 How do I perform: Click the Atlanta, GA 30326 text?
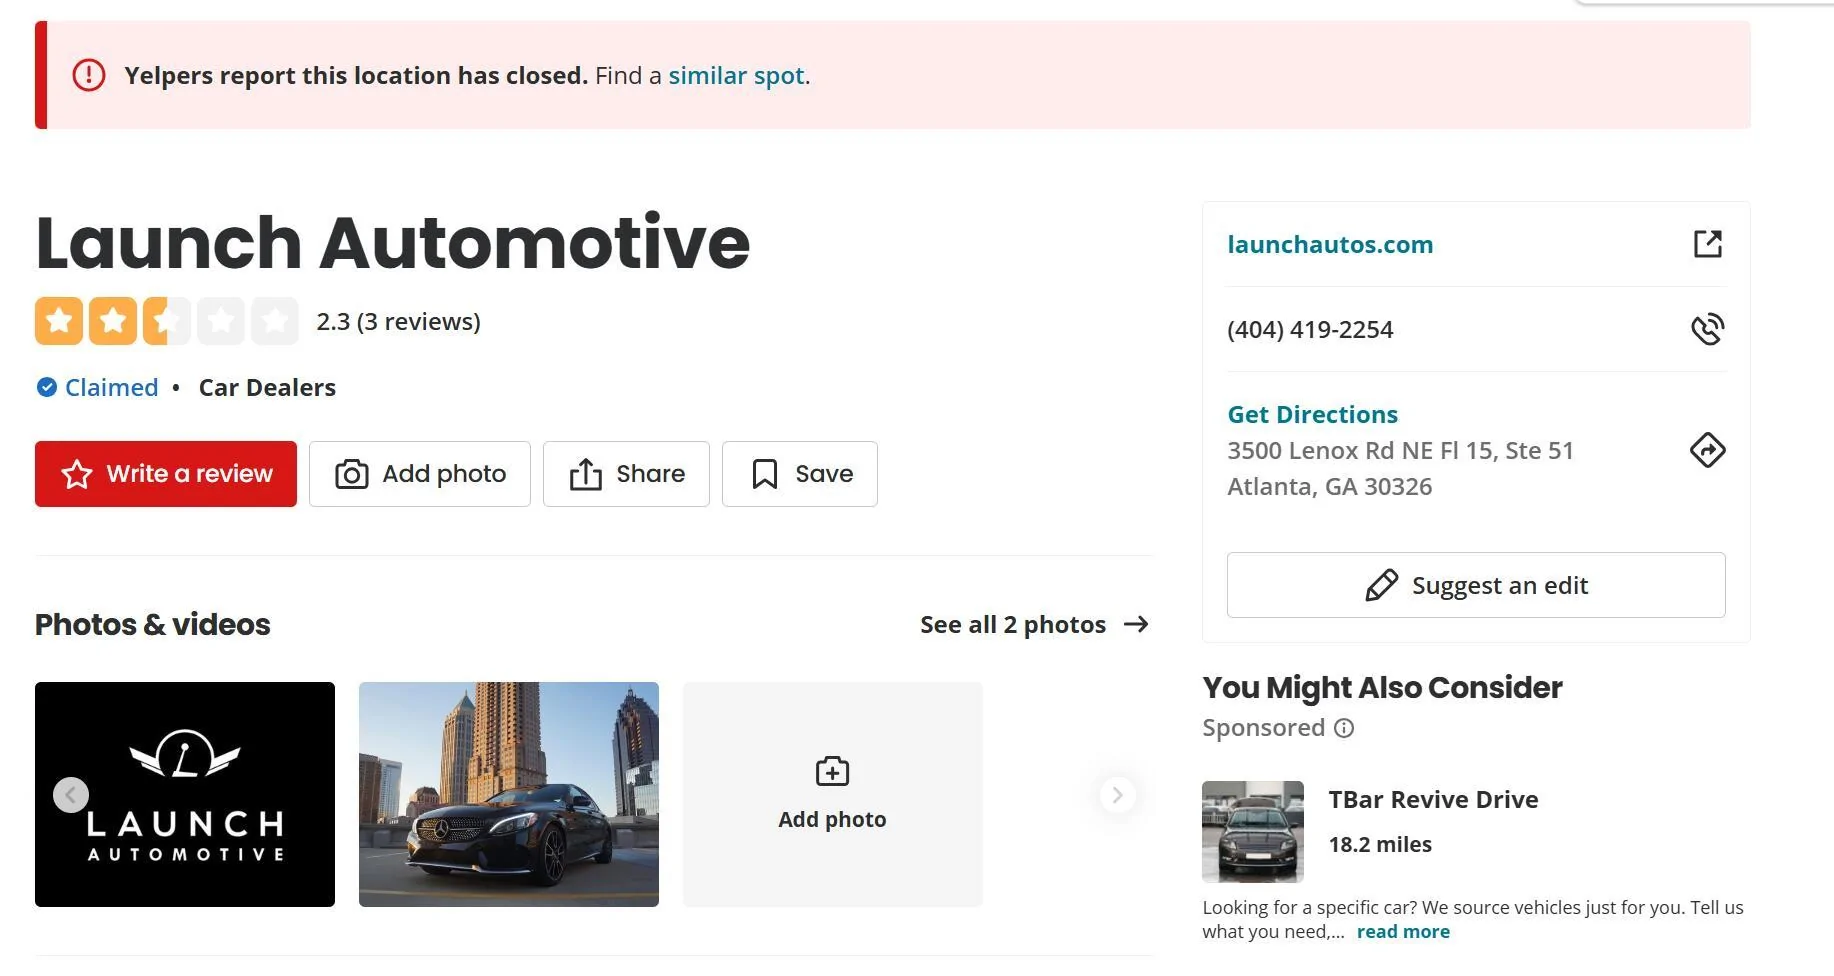pyautogui.click(x=1329, y=487)
